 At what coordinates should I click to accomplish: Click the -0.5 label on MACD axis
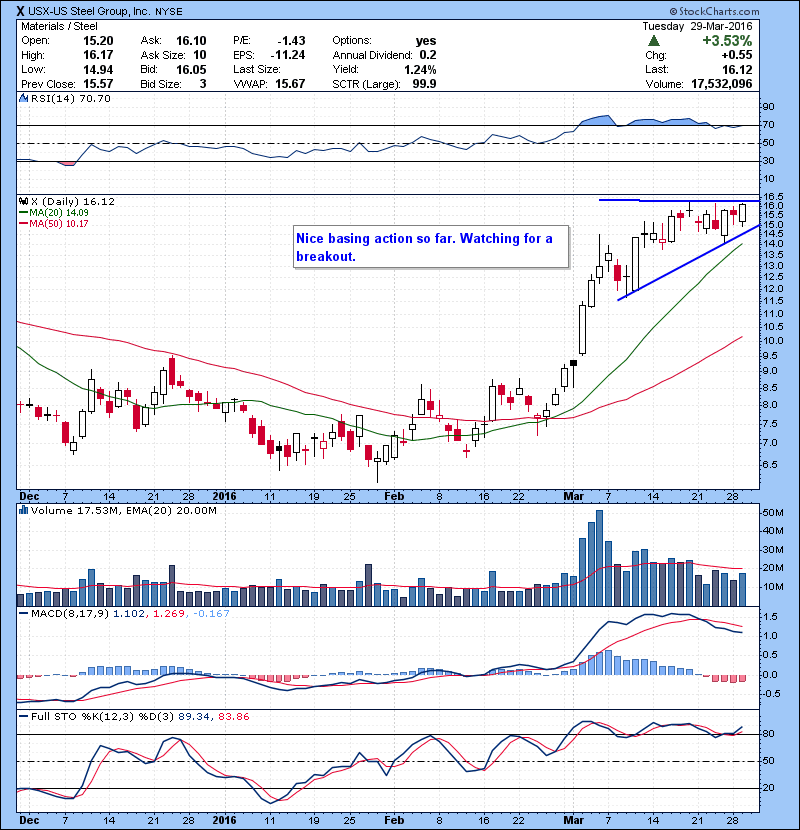tap(771, 694)
